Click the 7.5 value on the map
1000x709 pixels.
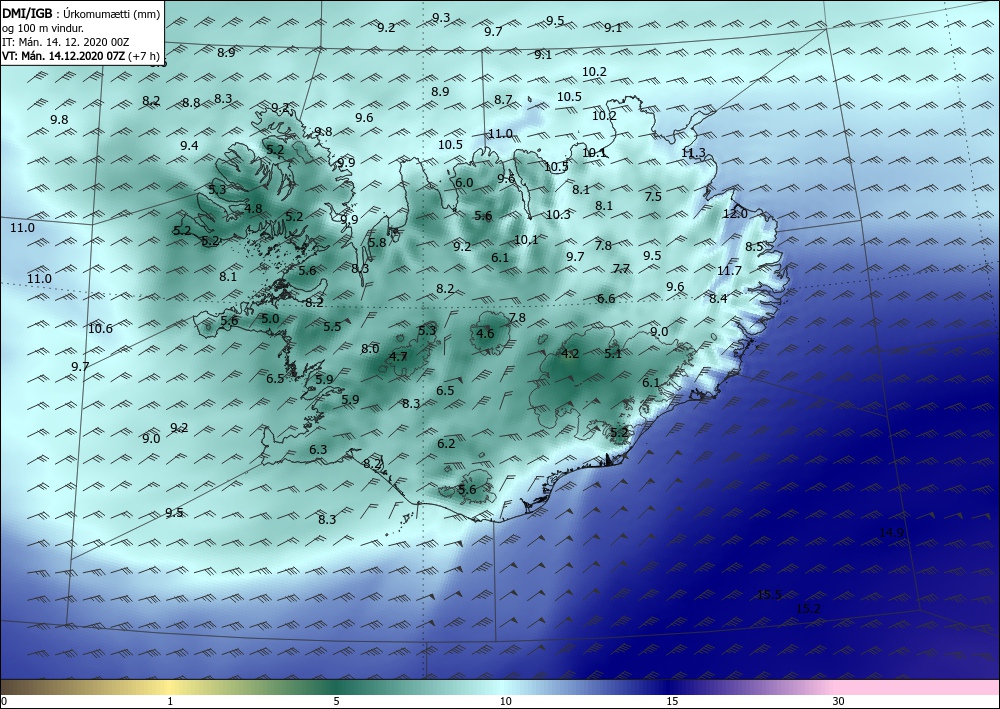[653, 196]
